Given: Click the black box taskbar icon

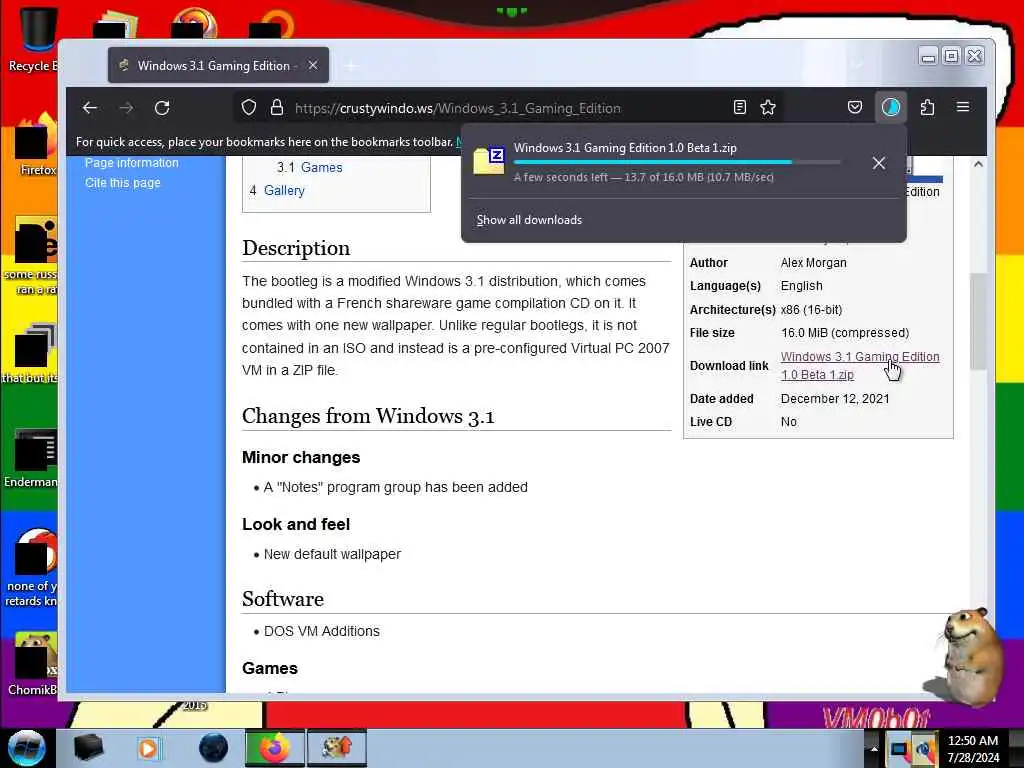Looking at the screenshot, I should (88, 748).
